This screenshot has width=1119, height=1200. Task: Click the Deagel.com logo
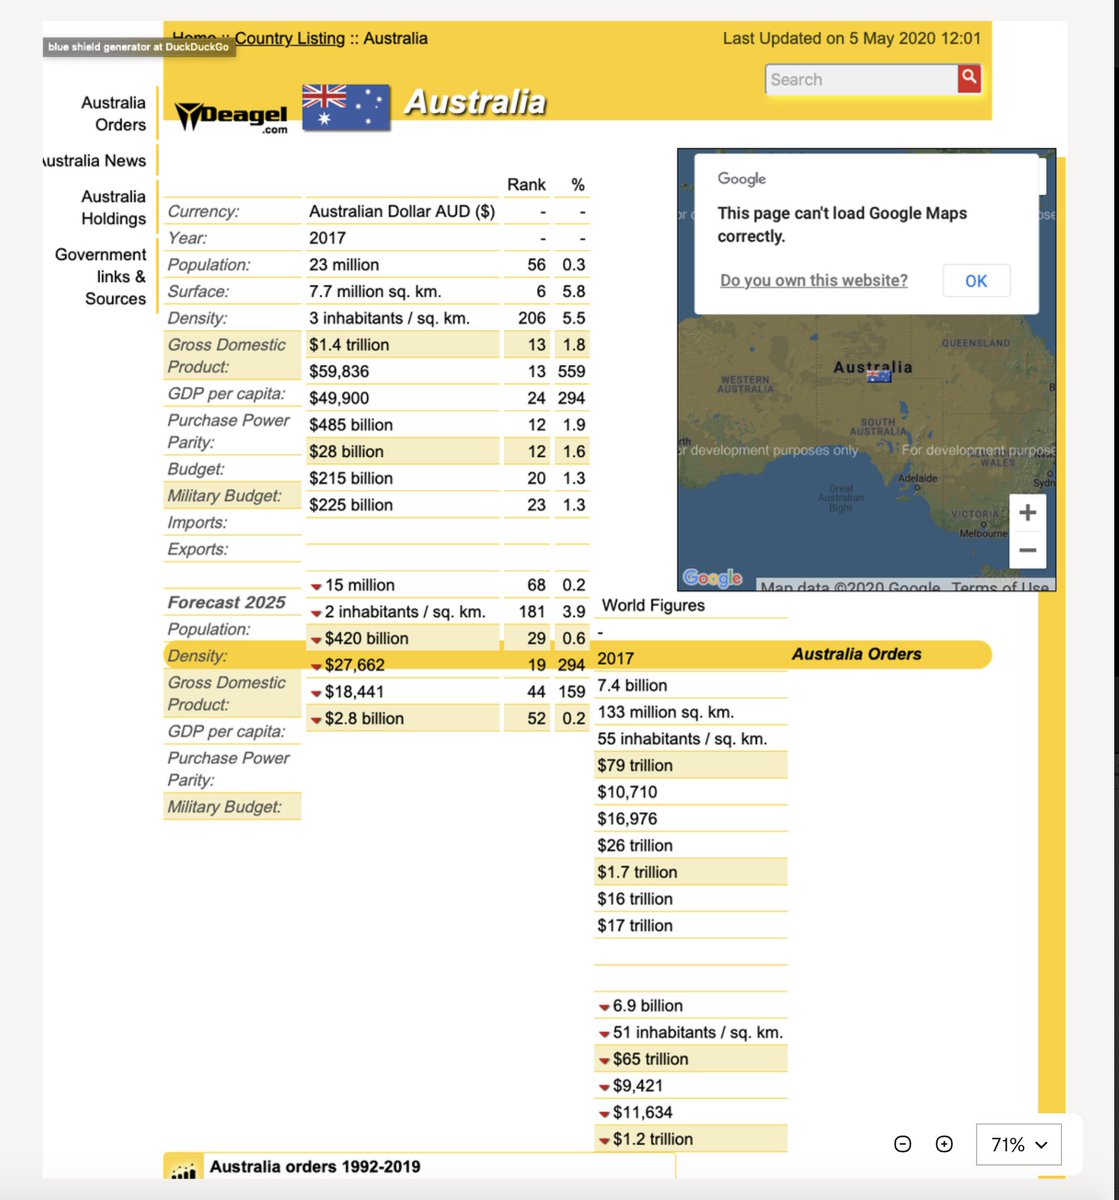pos(231,117)
